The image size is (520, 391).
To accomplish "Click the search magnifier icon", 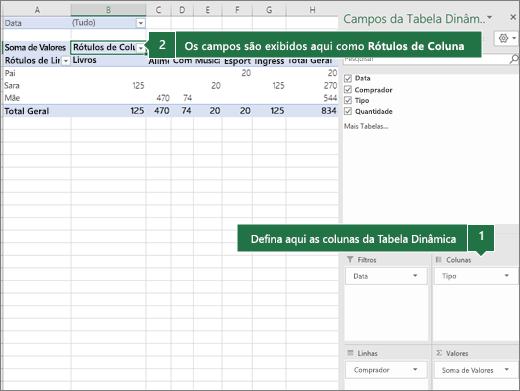I will click(514, 59).
